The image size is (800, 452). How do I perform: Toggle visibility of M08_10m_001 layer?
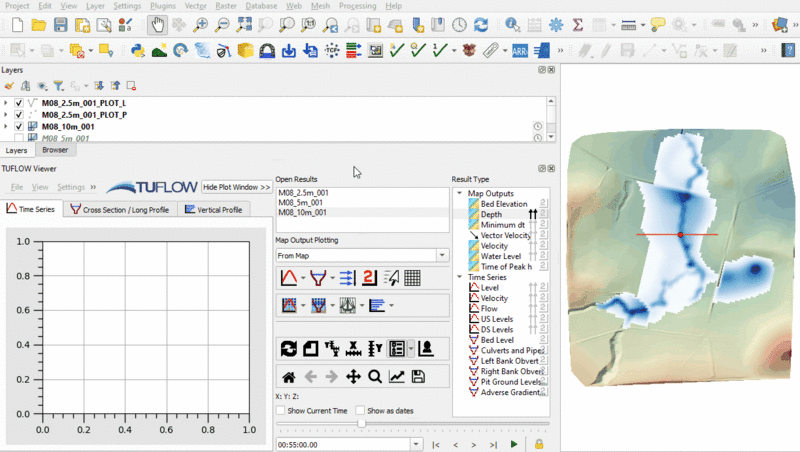pos(18,127)
